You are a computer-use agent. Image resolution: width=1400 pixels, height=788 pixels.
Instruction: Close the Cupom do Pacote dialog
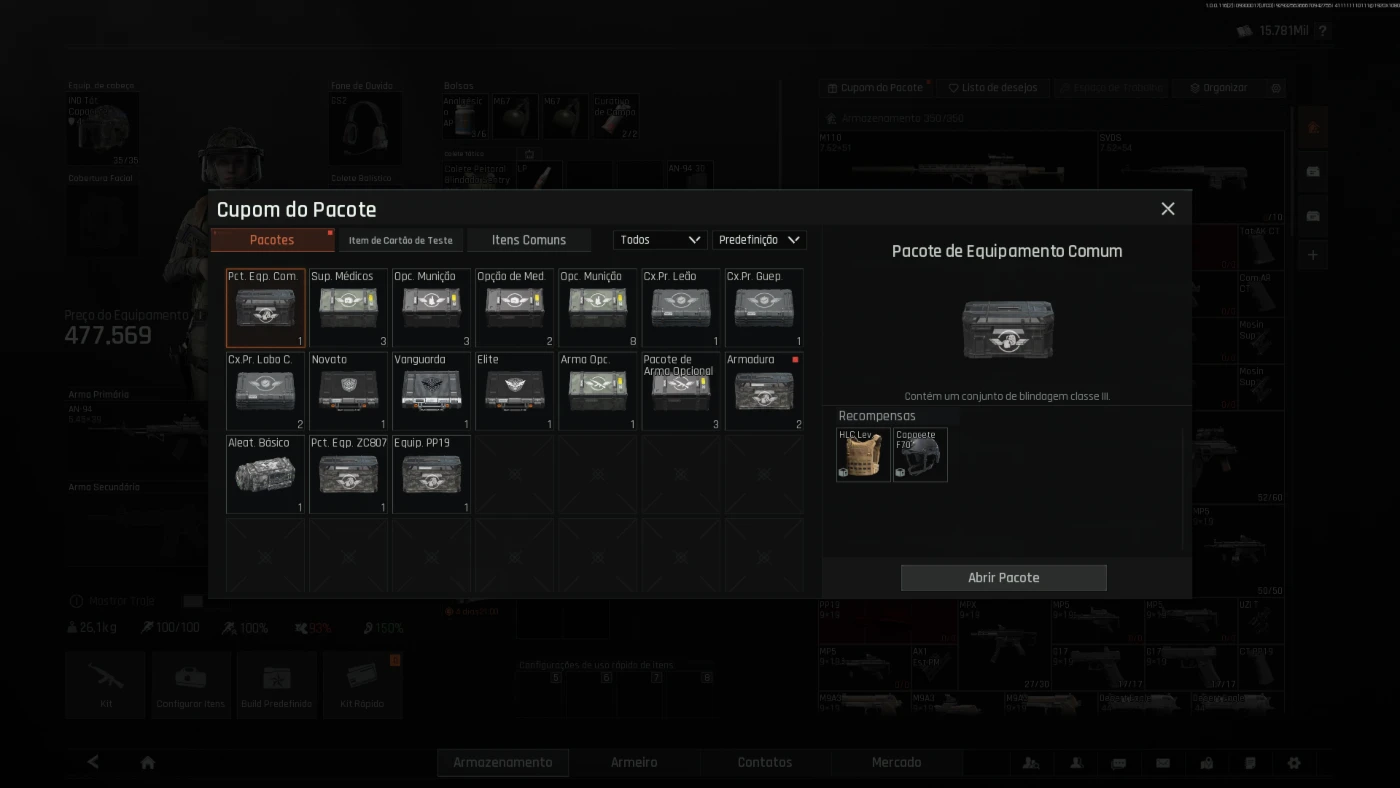(1167, 209)
